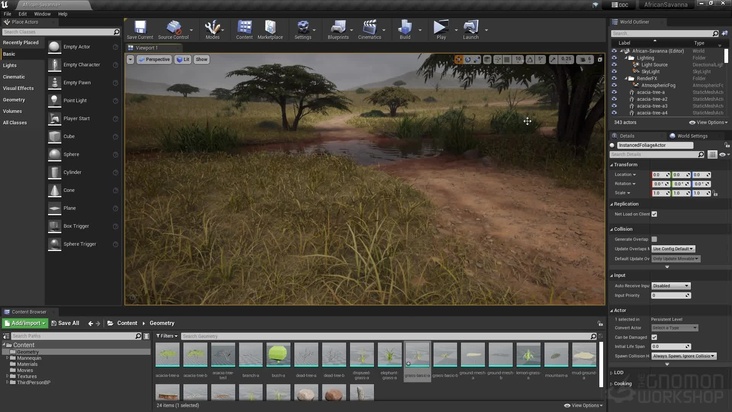This screenshot has width=732, height=412.
Task: Click the Launch toolbar icon
Action: click(471, 29)
